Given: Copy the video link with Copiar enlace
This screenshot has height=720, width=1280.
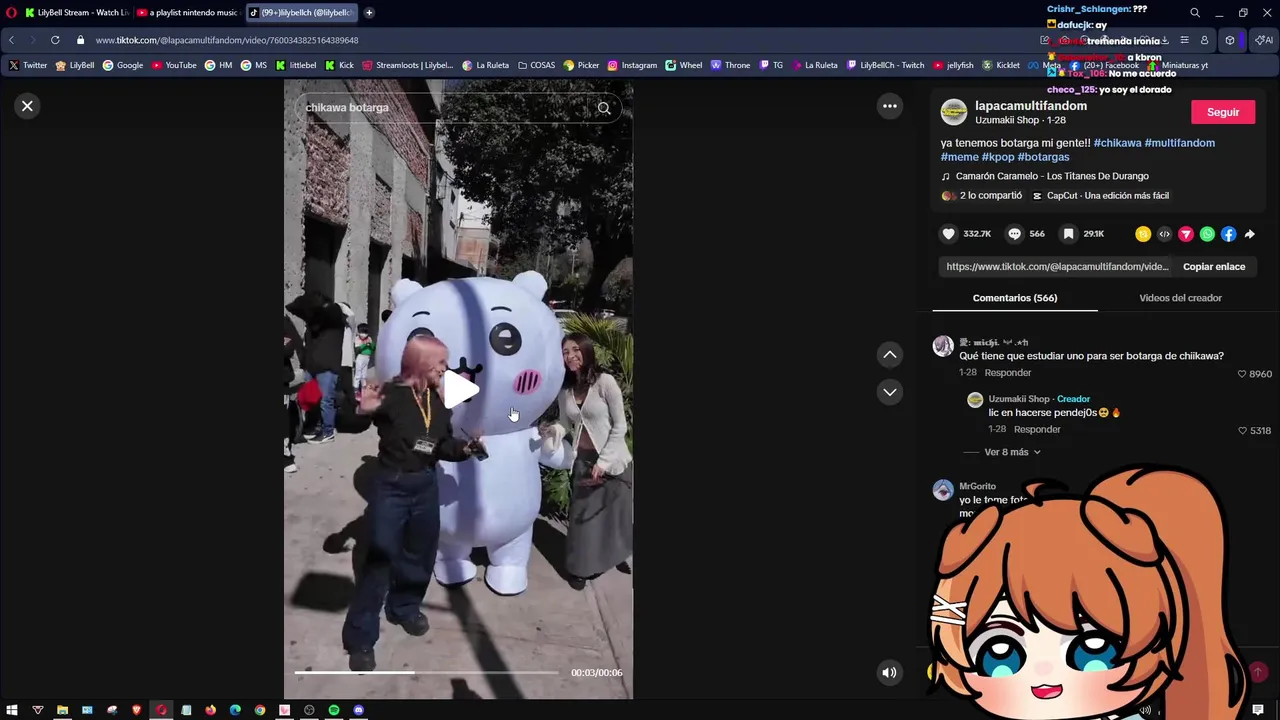Looking at the screenshot, I should point(1214,267).
